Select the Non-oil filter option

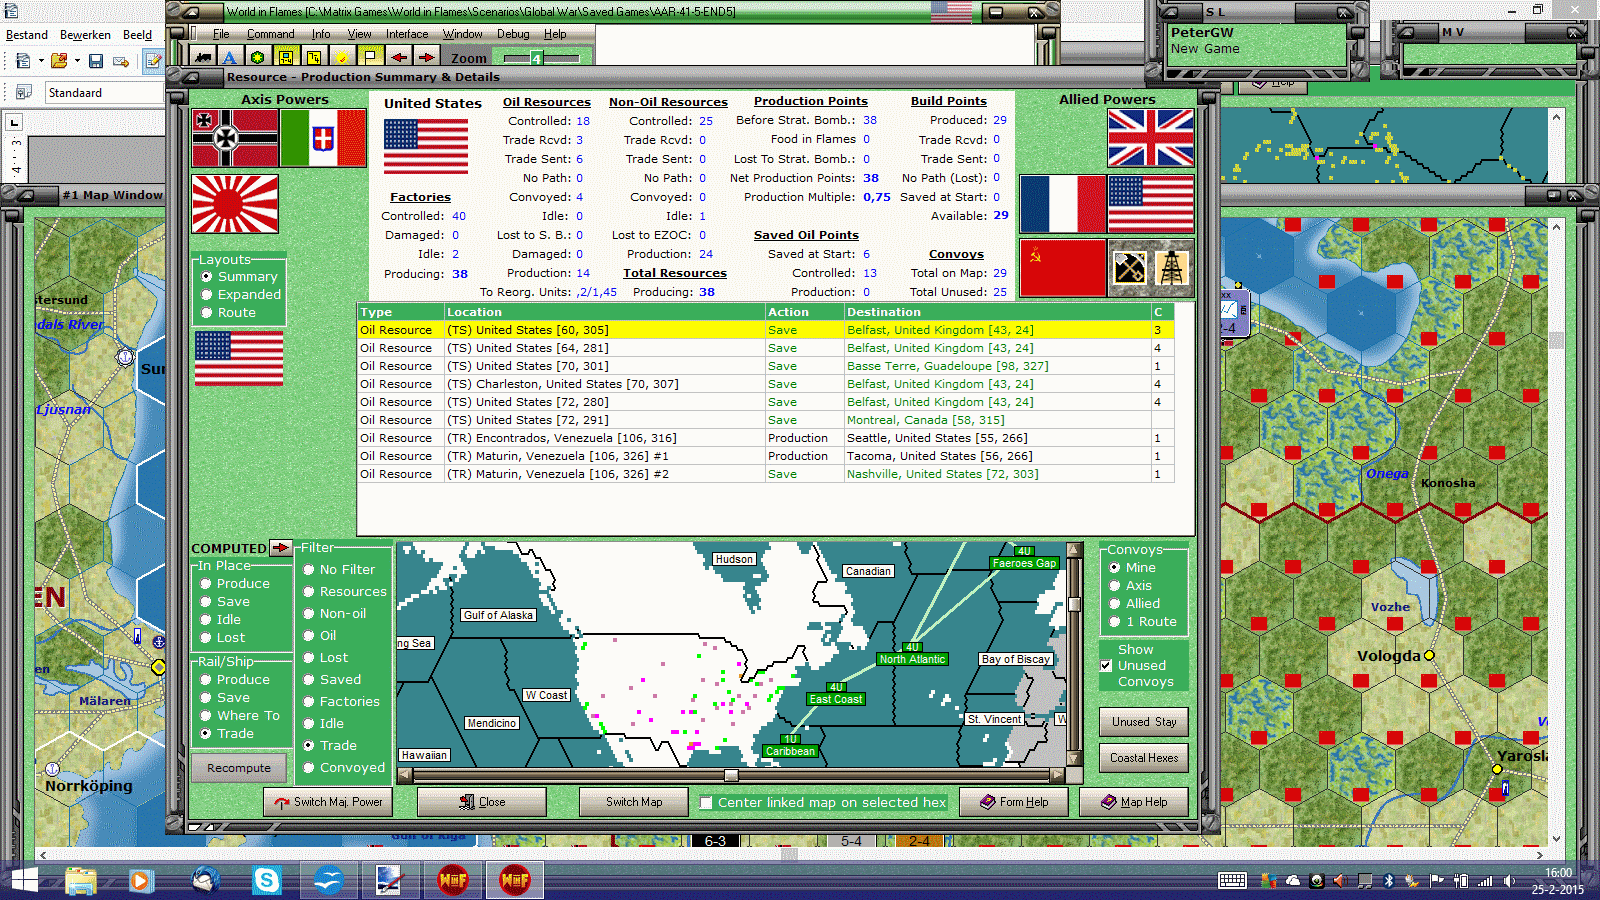tap(309, 614)
